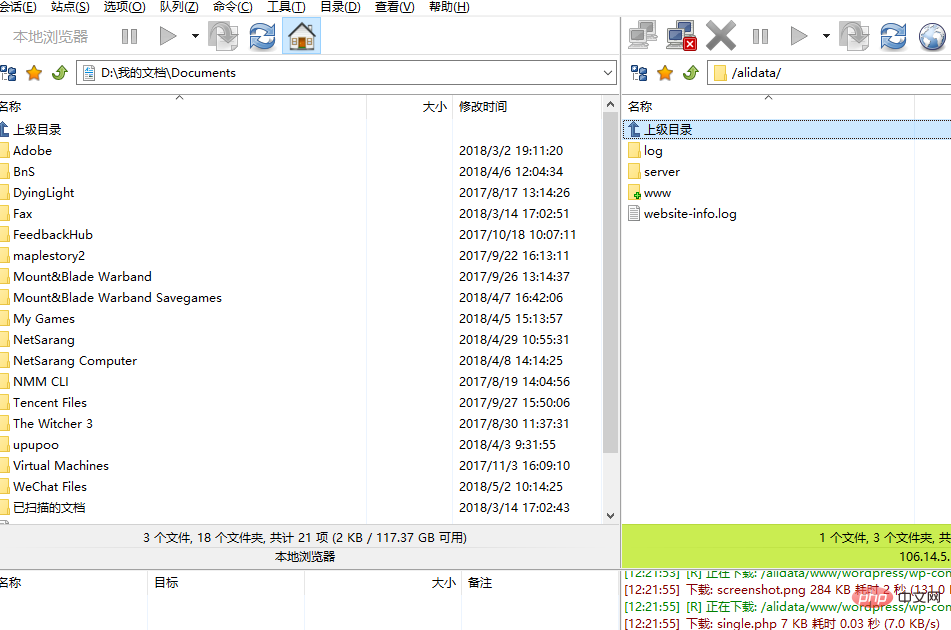Refresh the remote directory listing
Viewport: 951px width, 630px height.
pyautogui.click(x=893, y=36)
